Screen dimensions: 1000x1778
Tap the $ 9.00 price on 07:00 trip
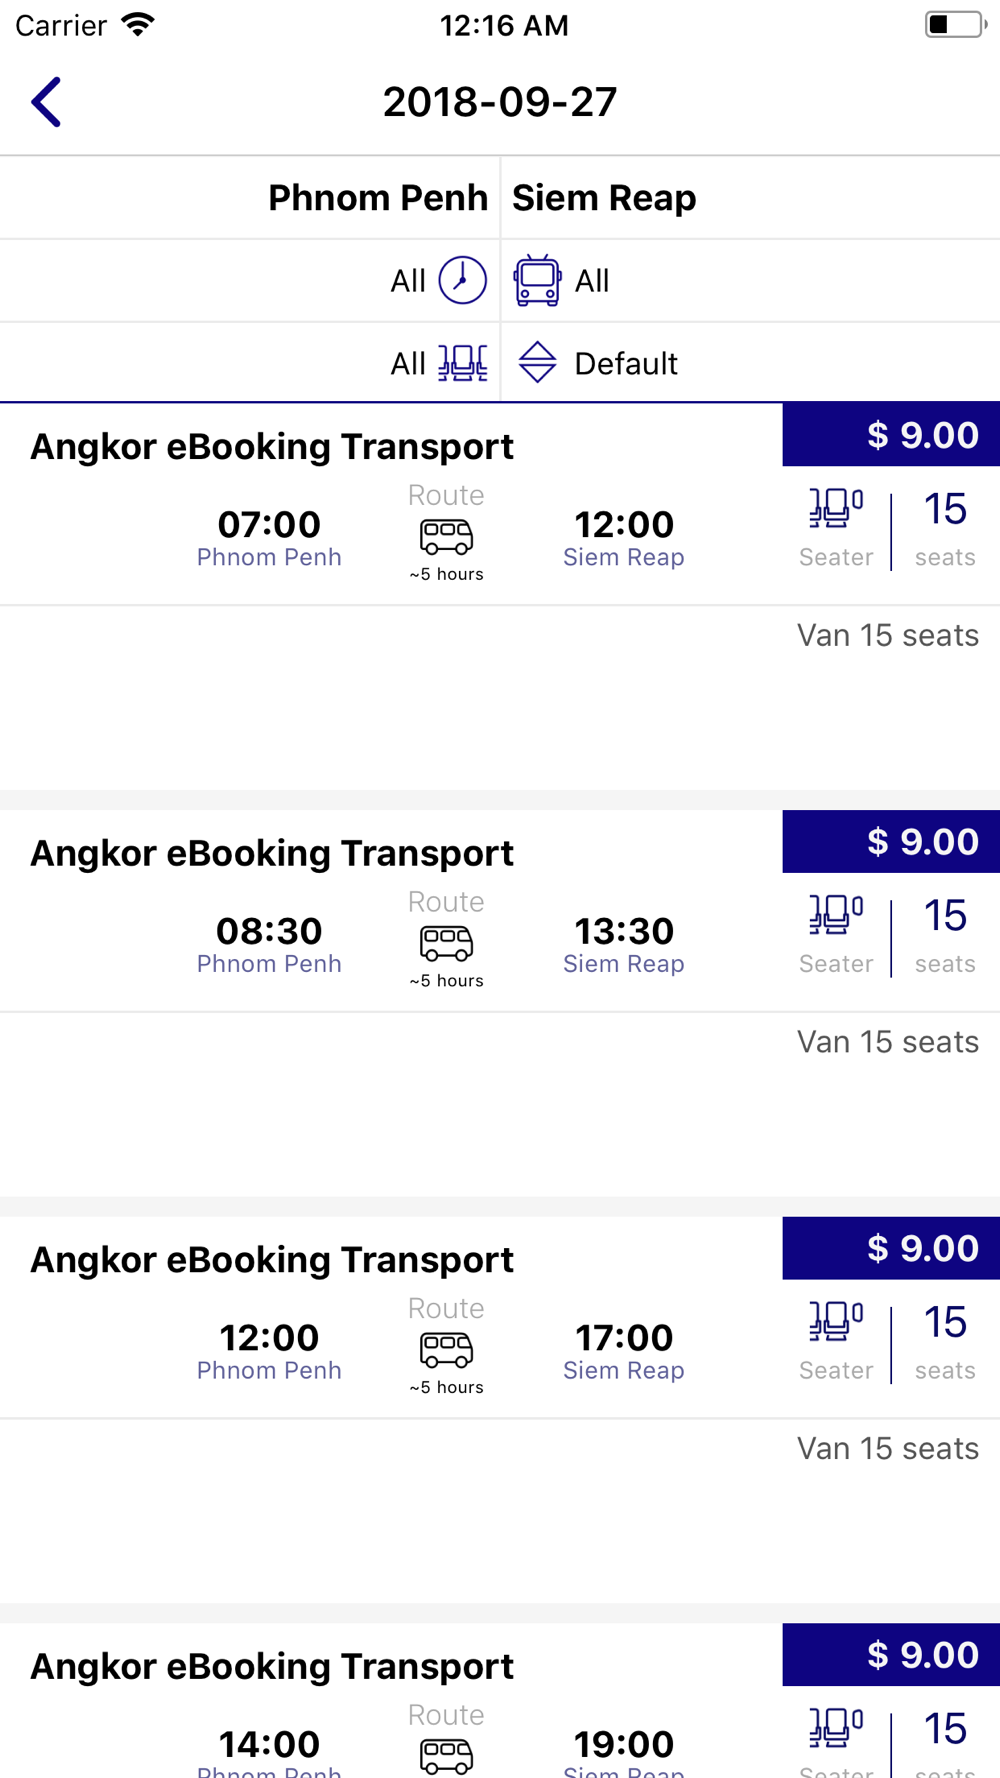pos(891,435)
